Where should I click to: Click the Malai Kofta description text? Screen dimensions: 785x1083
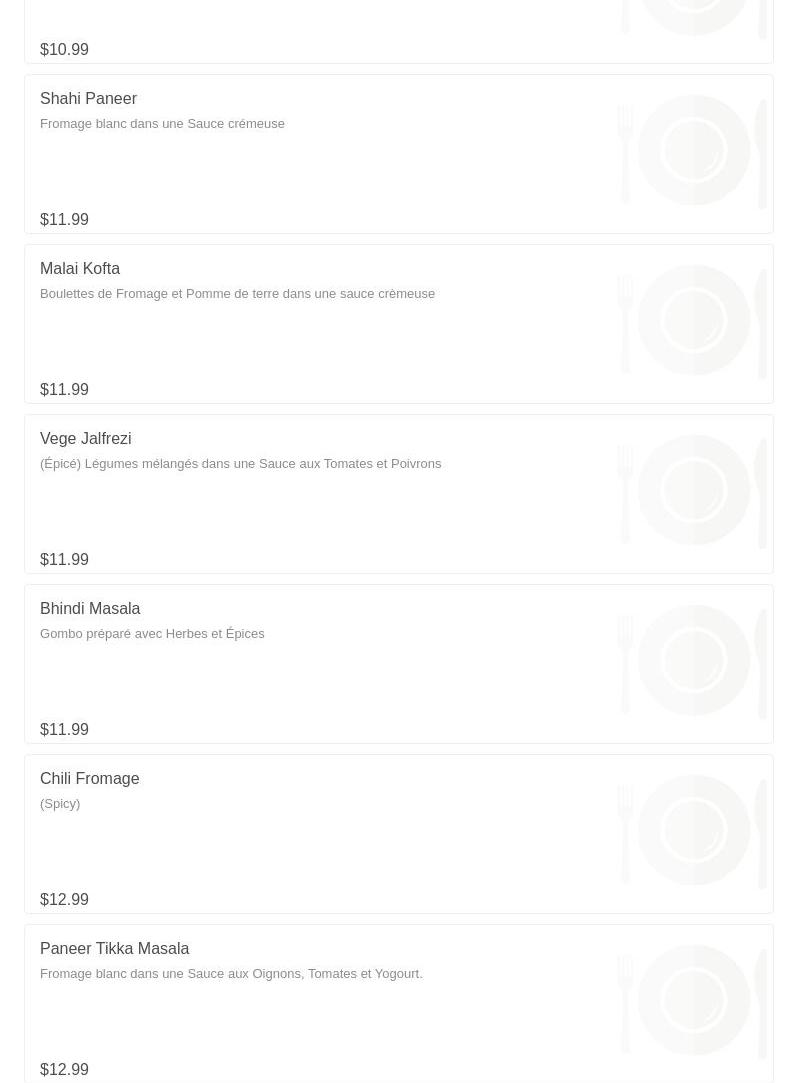237,293
